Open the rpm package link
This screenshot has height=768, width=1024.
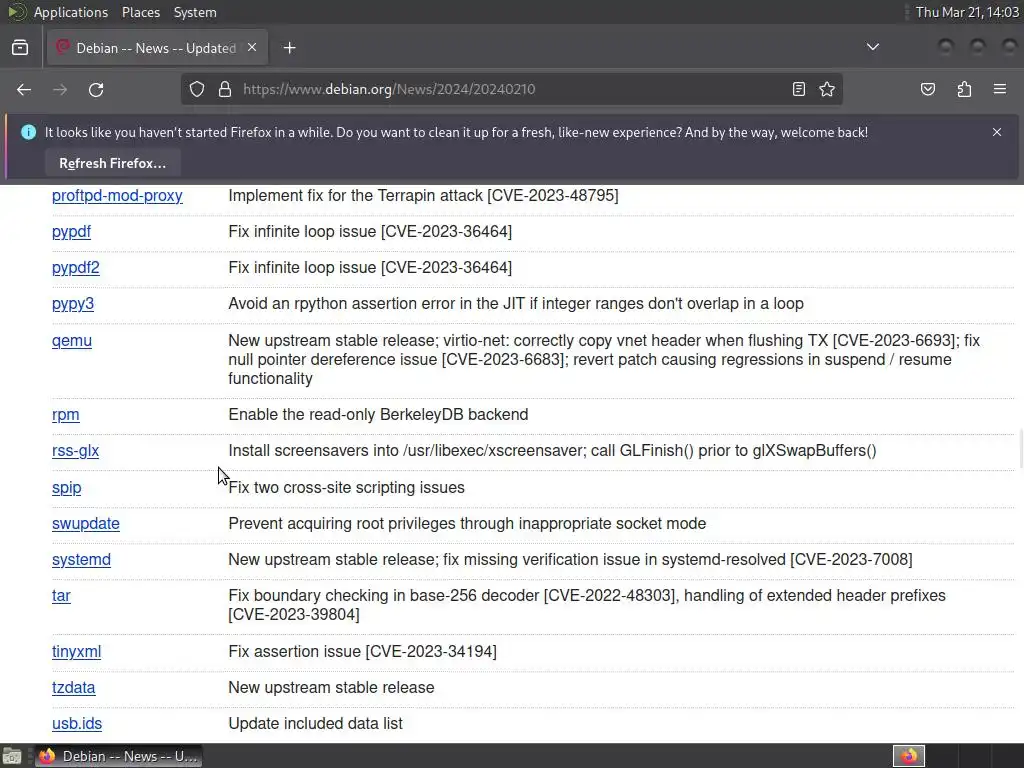point(65,415)
